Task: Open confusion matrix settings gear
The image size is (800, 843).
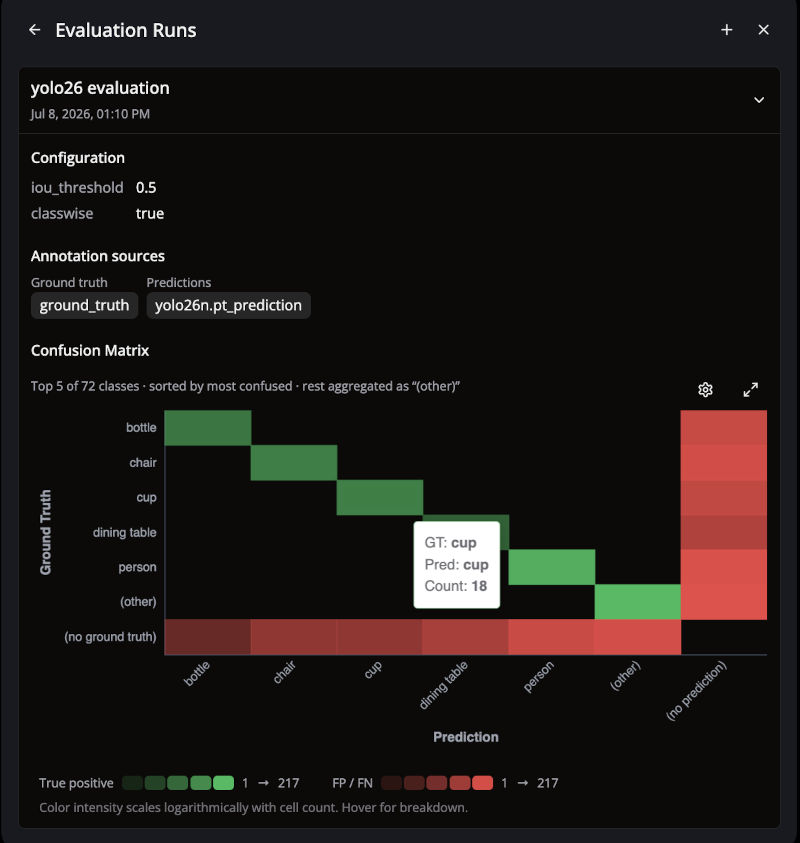Action: click(705, 389)
